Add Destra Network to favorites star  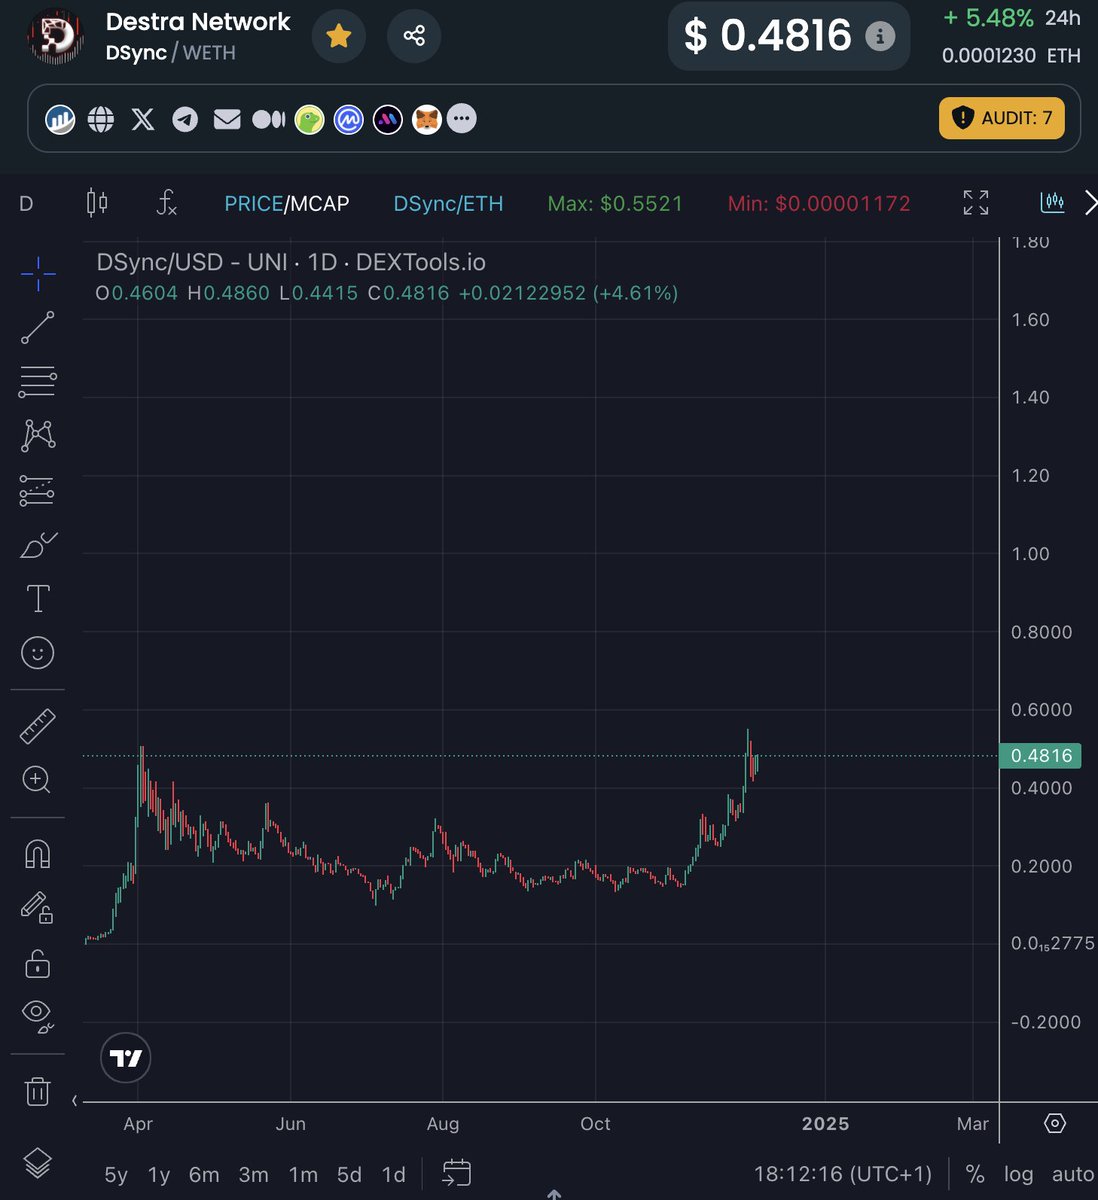coord(338,37)
